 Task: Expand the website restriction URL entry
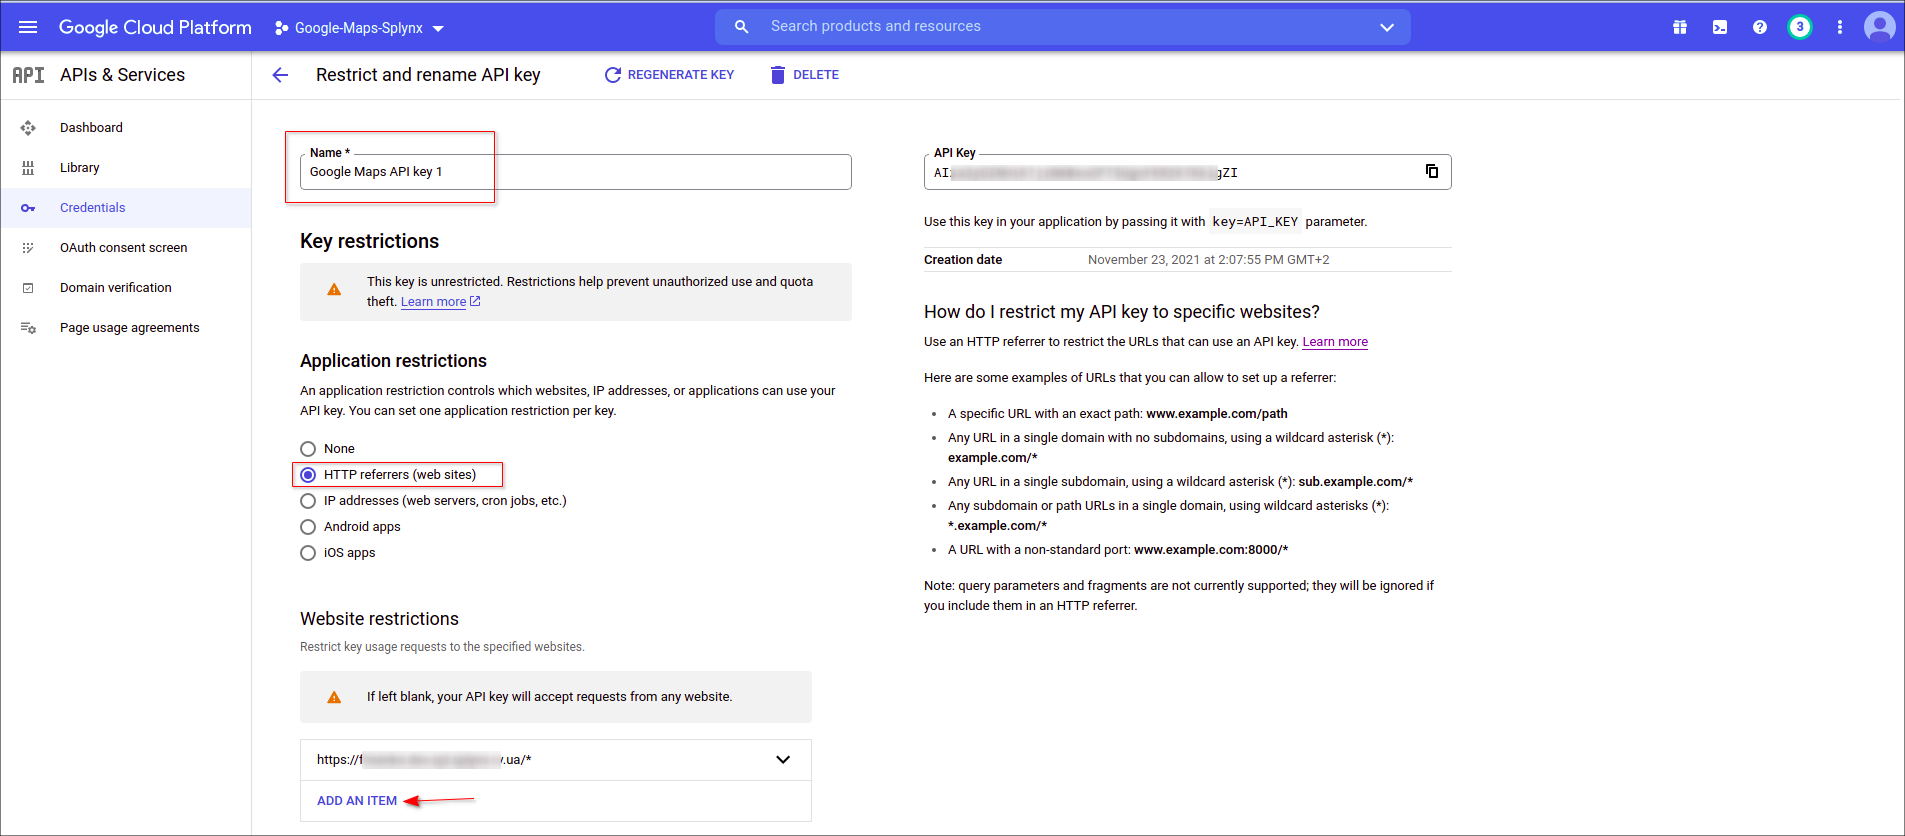coord(782,760)
